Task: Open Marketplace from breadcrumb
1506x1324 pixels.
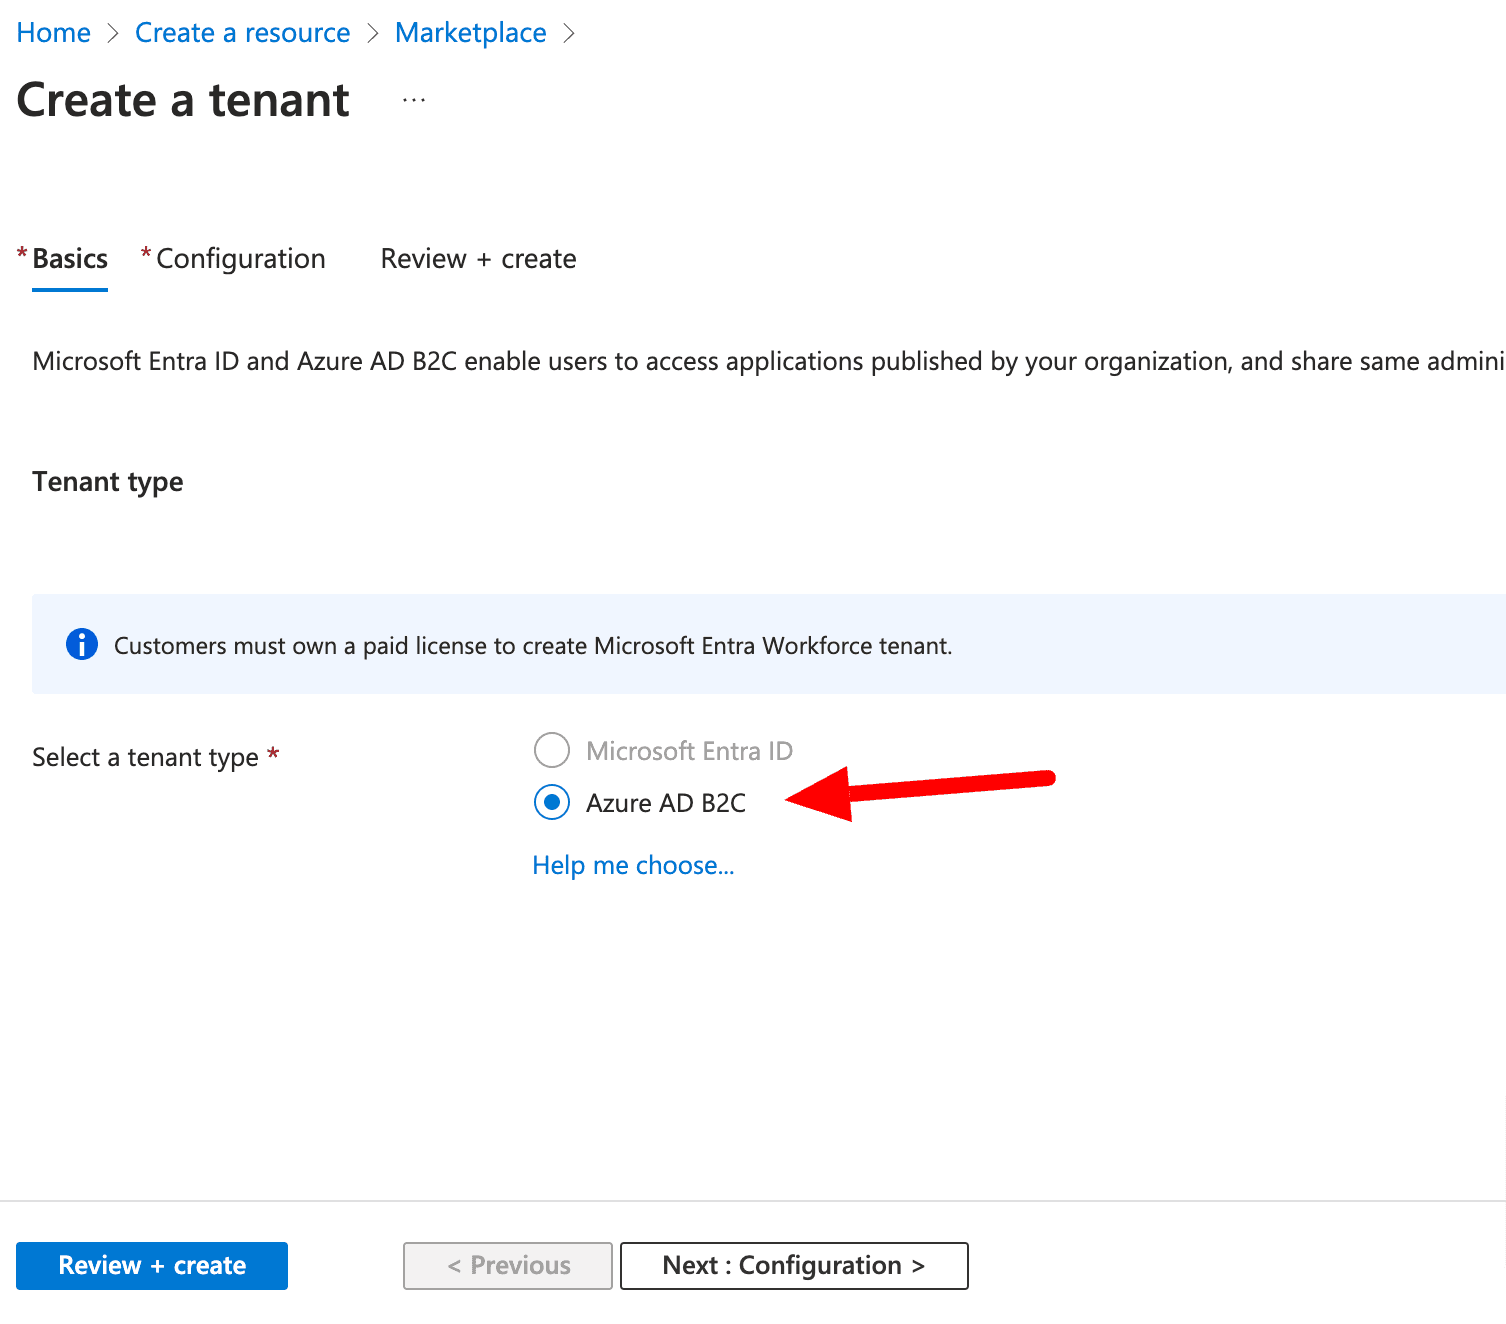Action: 470,33
